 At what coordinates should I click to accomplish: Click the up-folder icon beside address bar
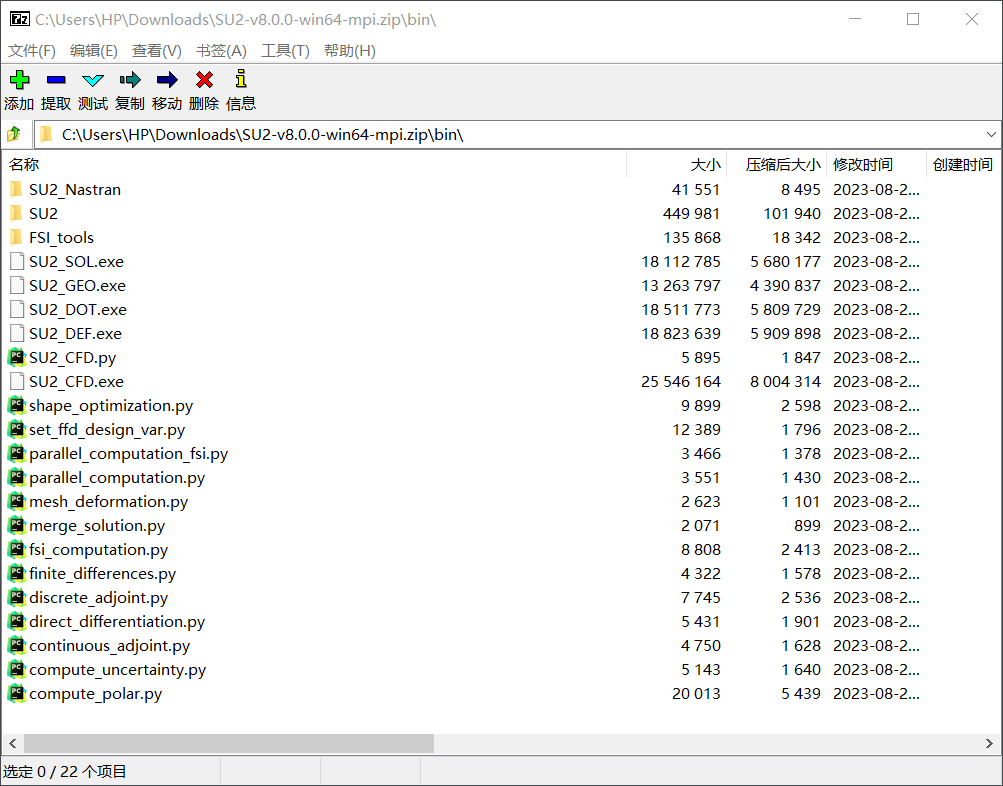(x=14, y=134)
